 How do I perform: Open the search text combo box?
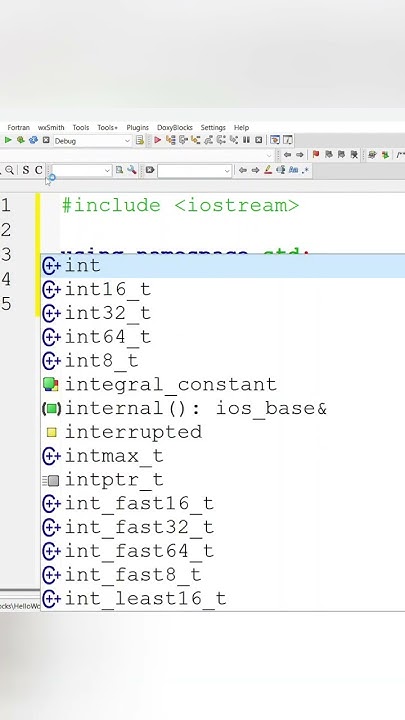click(82, 170)
